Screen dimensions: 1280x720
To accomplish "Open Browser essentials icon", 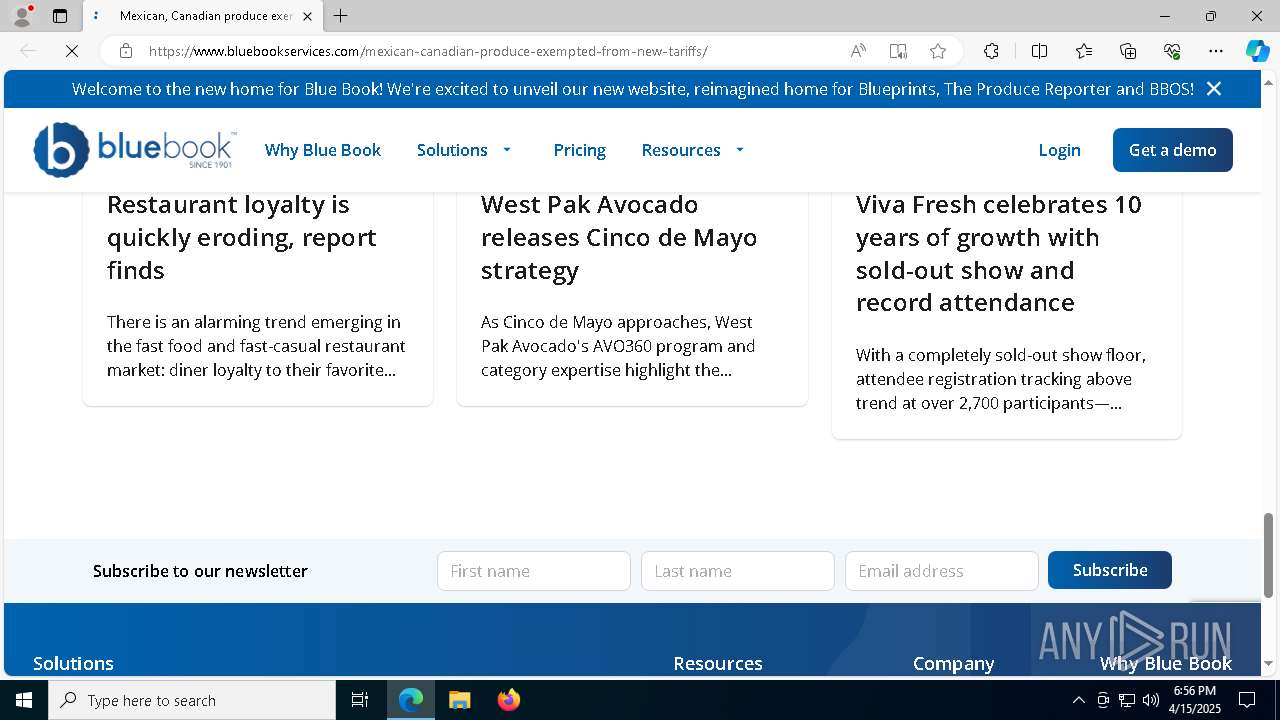I will pos(1172,51).
